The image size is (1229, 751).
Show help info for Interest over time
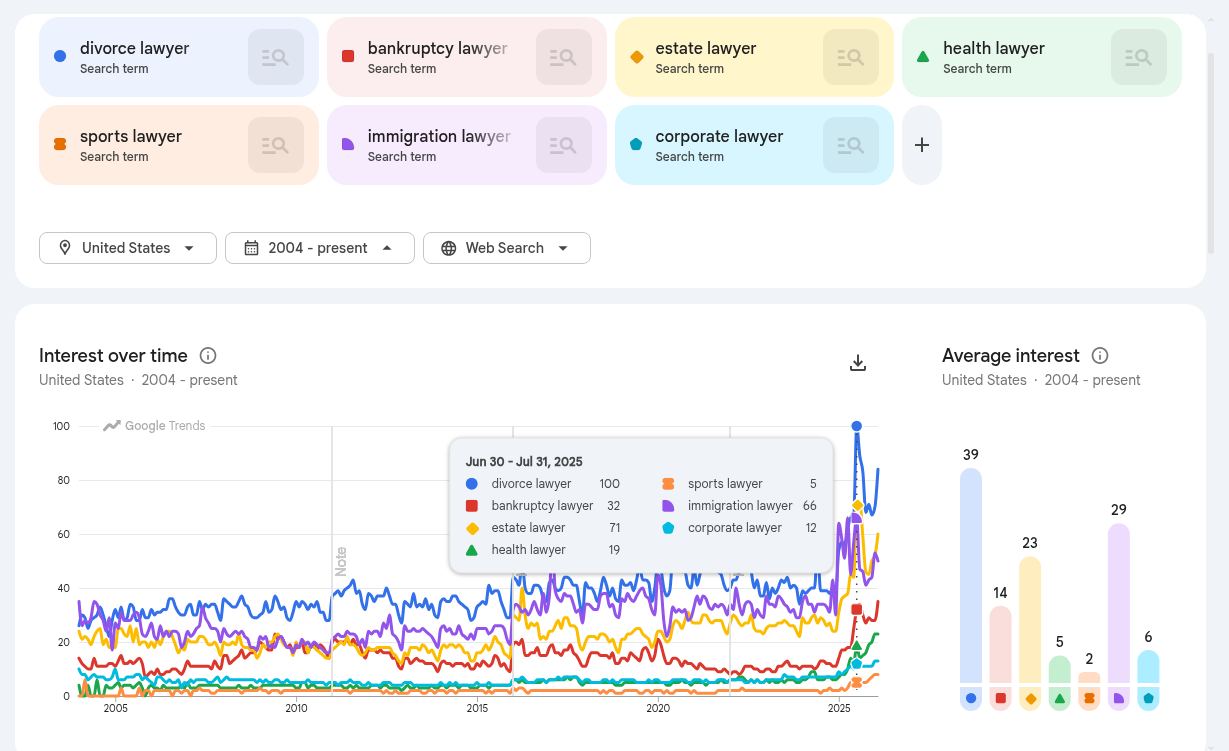tap(208, 355)
